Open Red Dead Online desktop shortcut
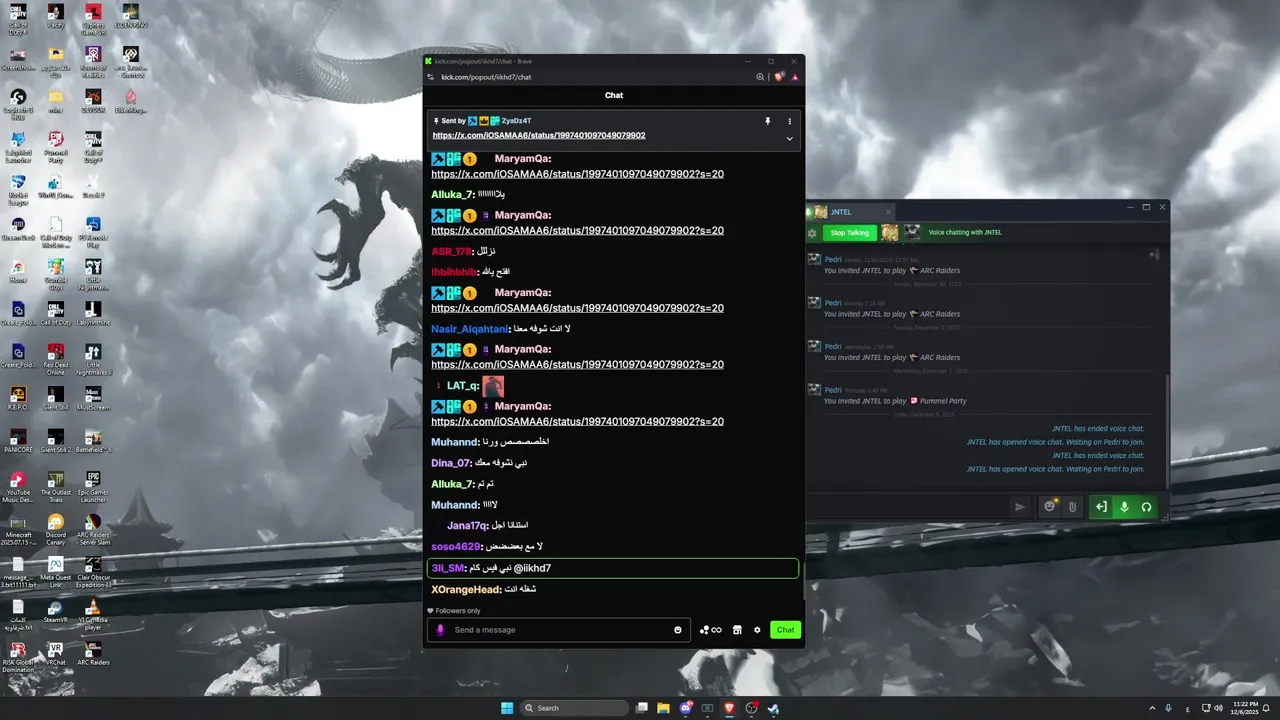 pyautogui.click(x=55, y=360)
